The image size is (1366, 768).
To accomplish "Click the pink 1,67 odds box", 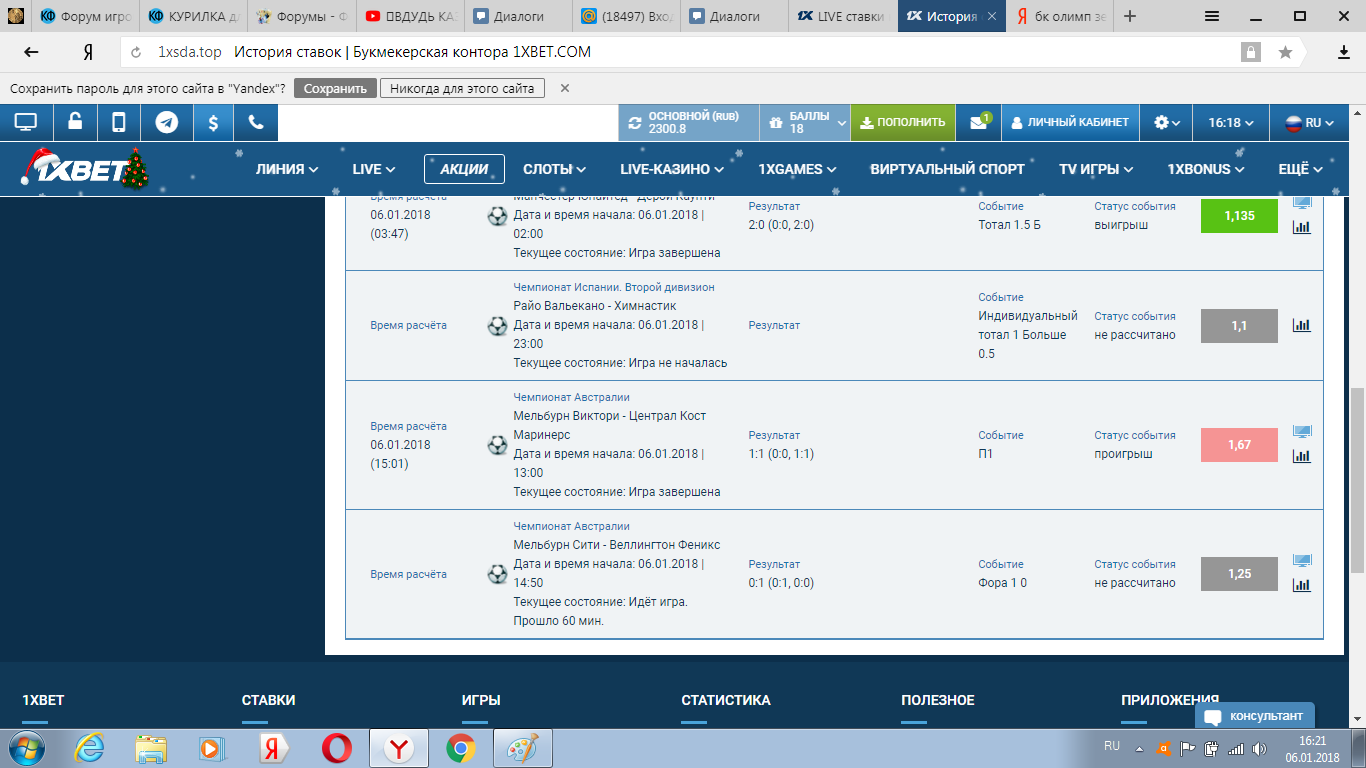I will tap(1239, 444).
